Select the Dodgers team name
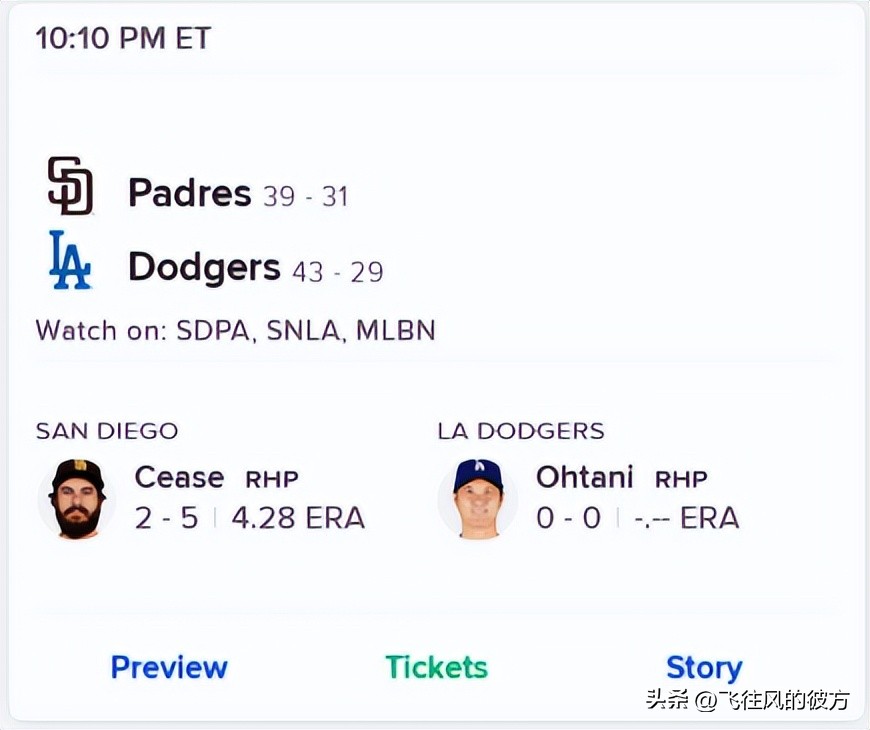 pos(204,267)
